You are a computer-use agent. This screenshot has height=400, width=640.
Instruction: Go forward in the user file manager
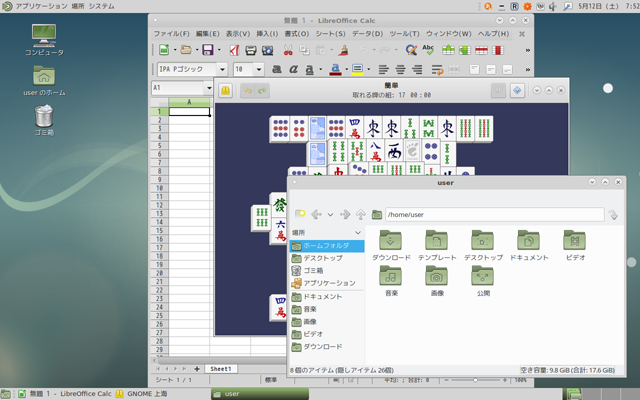coord(345,214)
